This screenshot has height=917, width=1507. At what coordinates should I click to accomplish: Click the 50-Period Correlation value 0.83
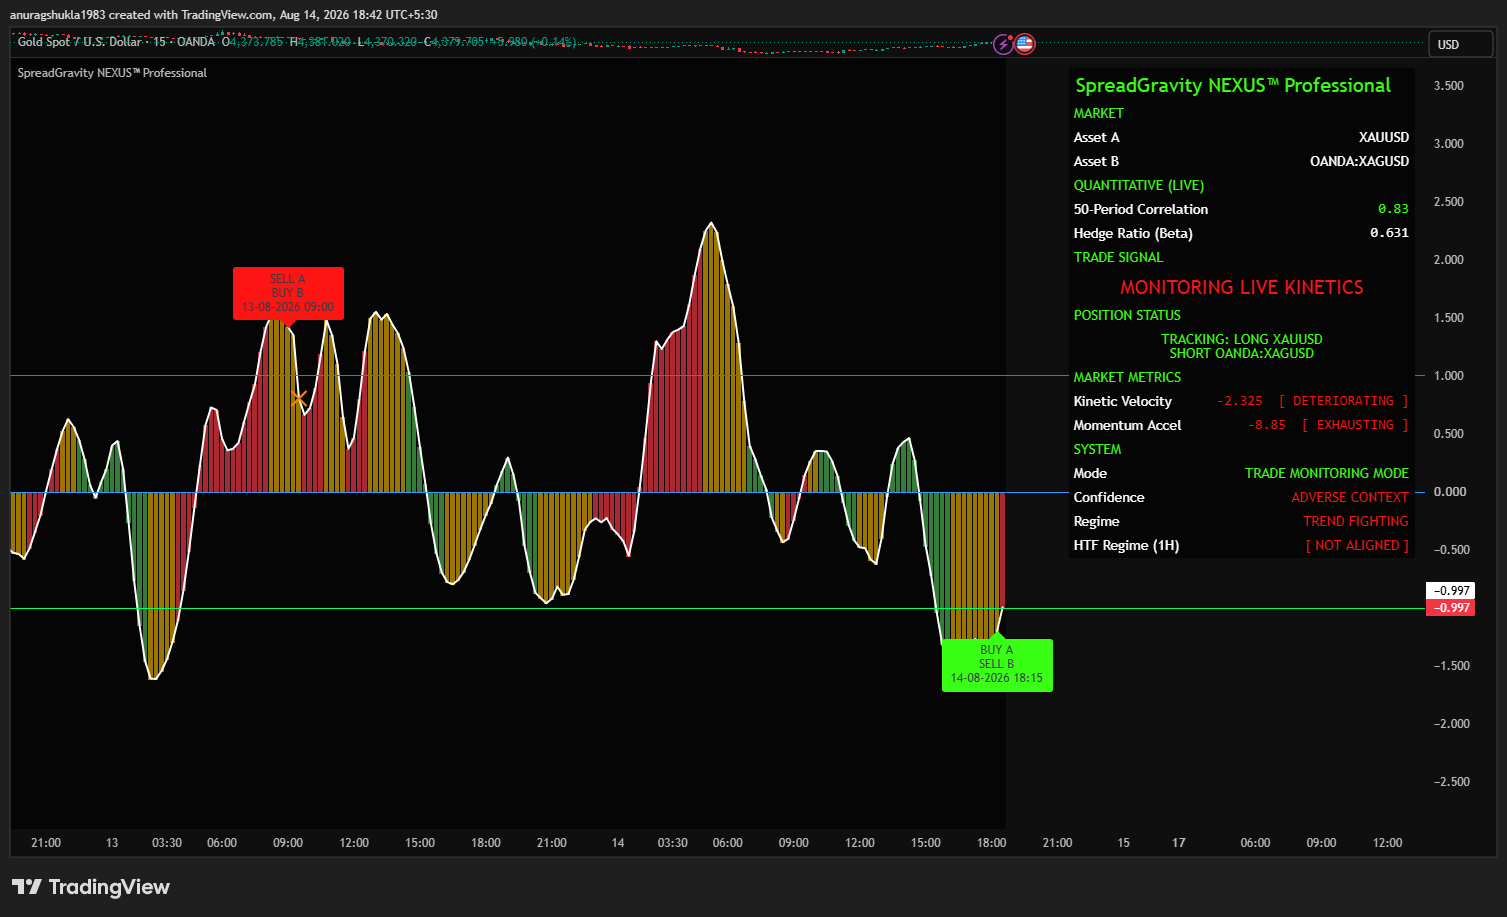click(1393, 209)
